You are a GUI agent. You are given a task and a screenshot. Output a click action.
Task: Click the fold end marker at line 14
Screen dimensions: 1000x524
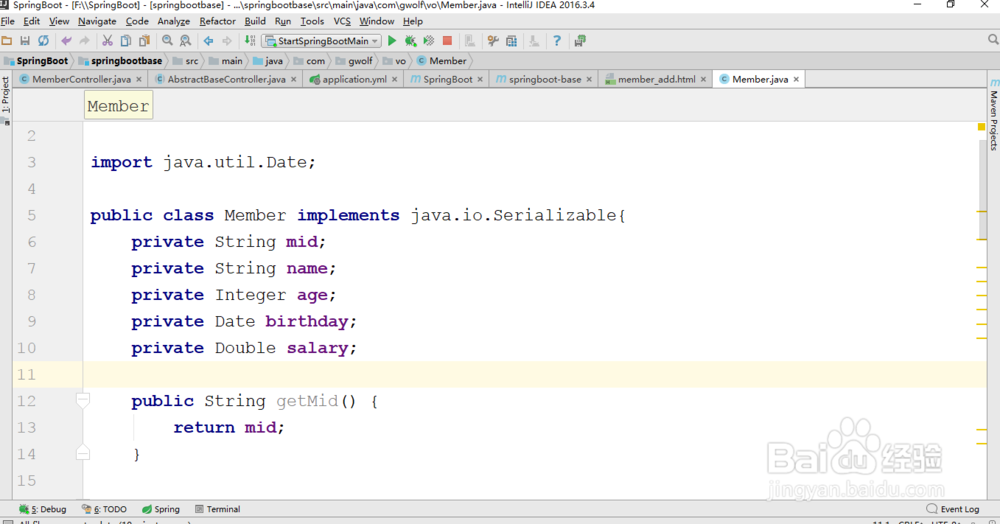82,453
